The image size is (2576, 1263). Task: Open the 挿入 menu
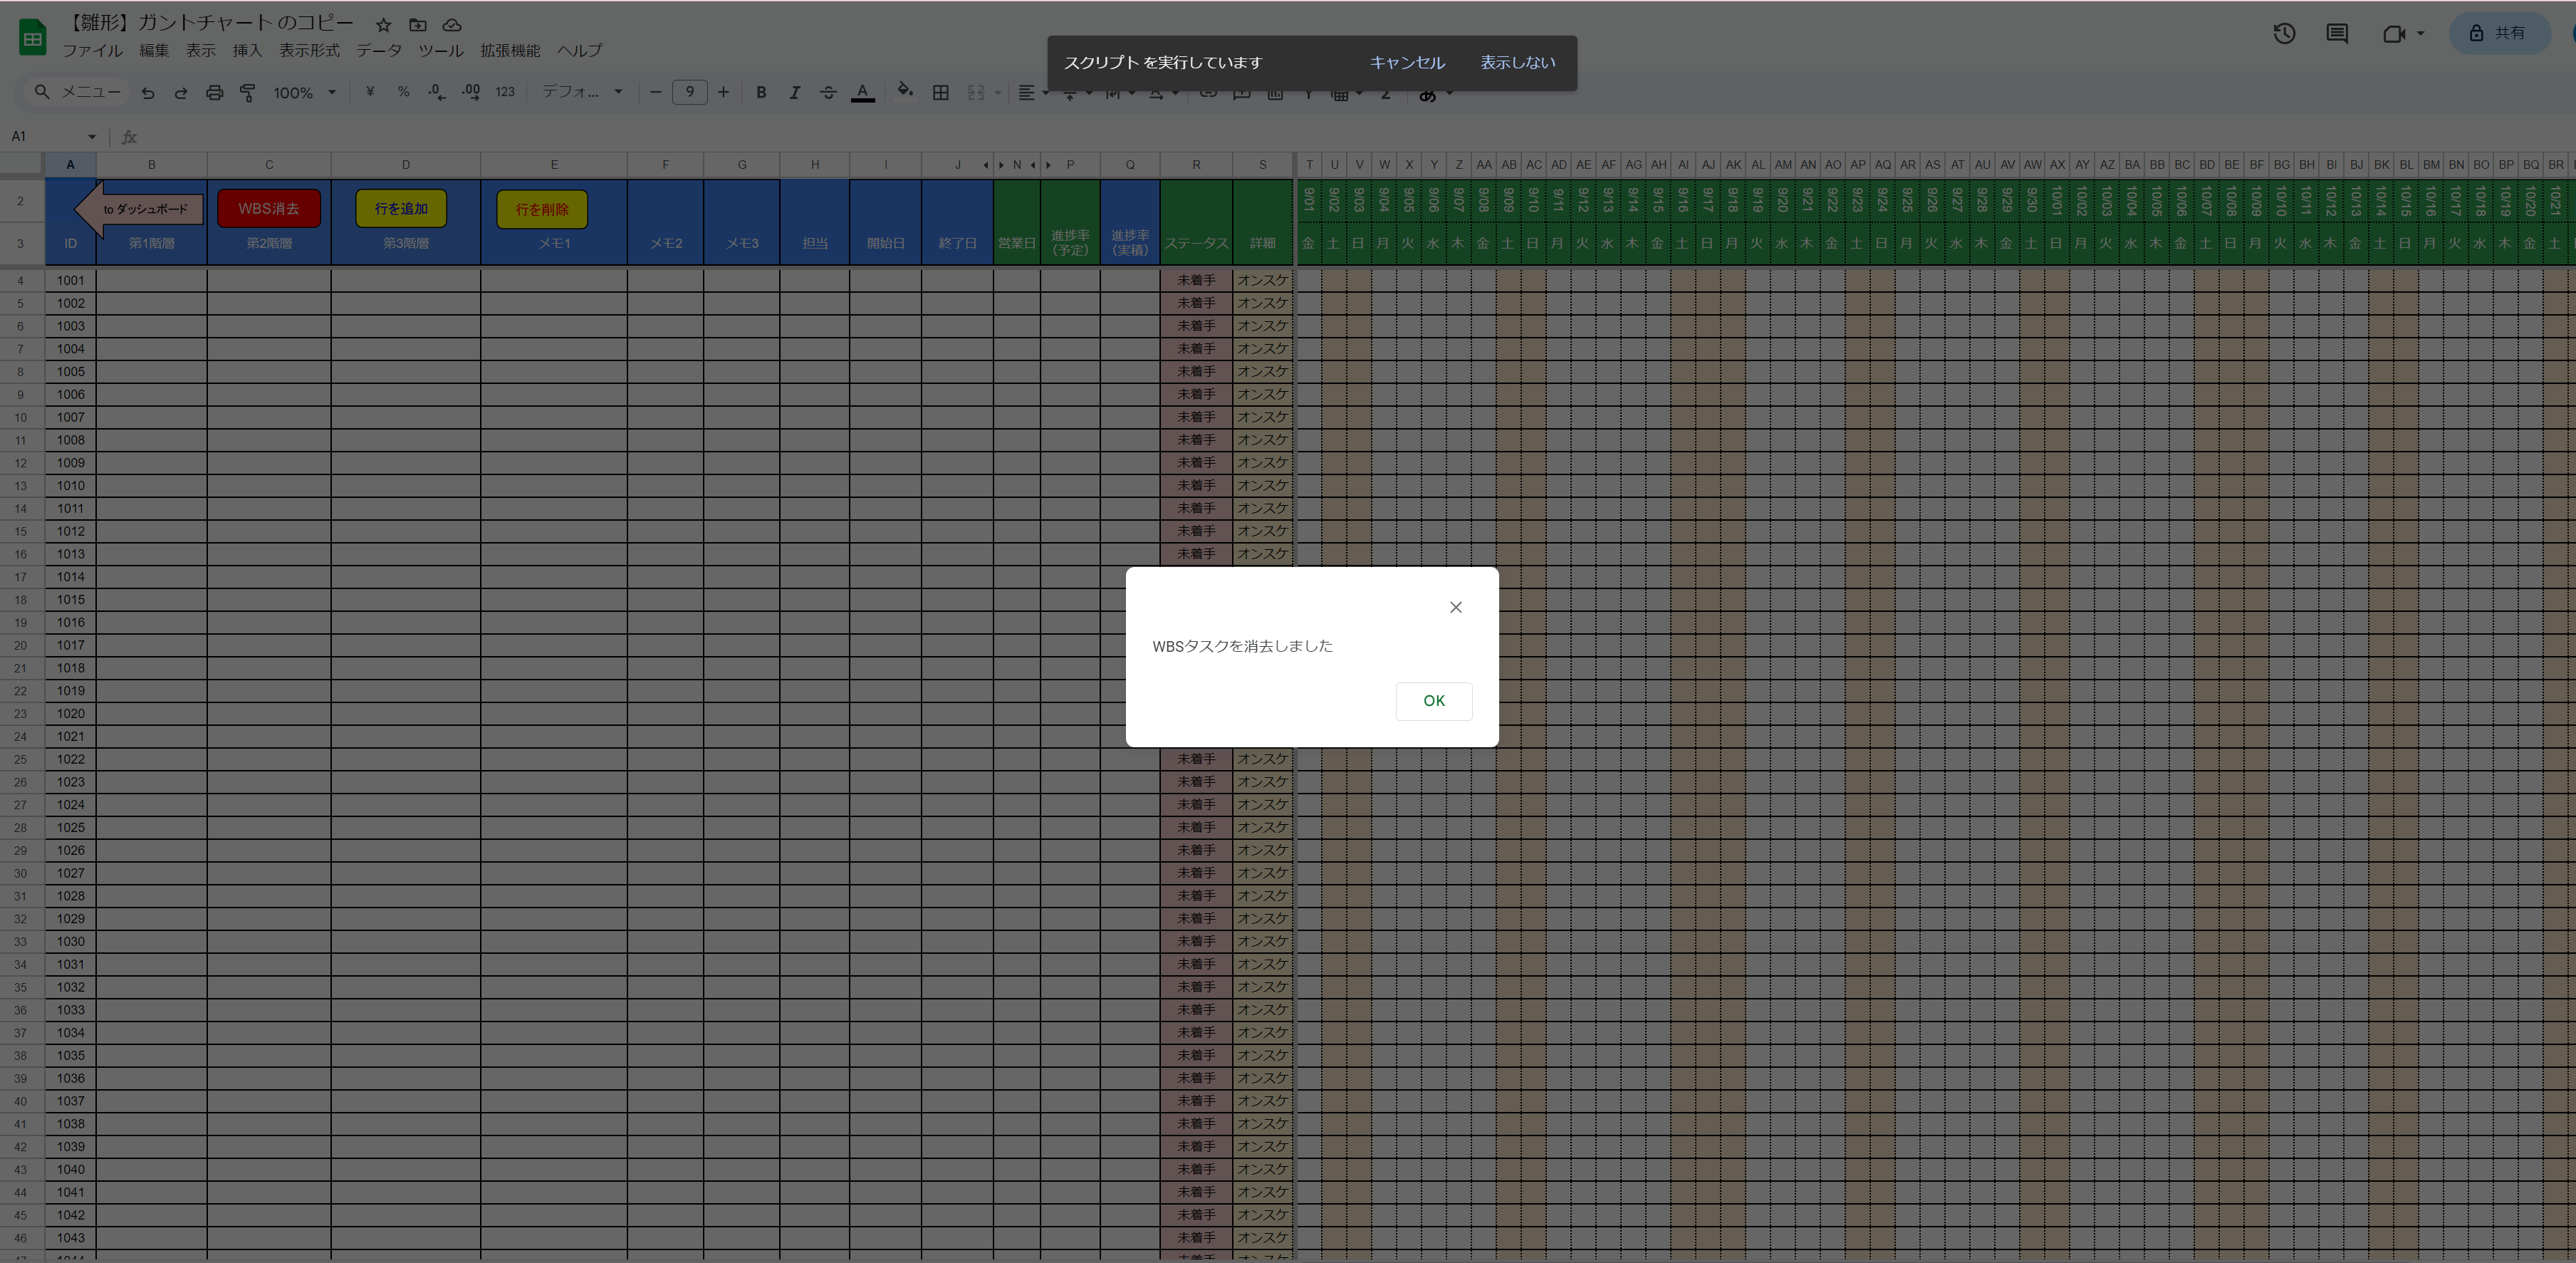point(247,51)
